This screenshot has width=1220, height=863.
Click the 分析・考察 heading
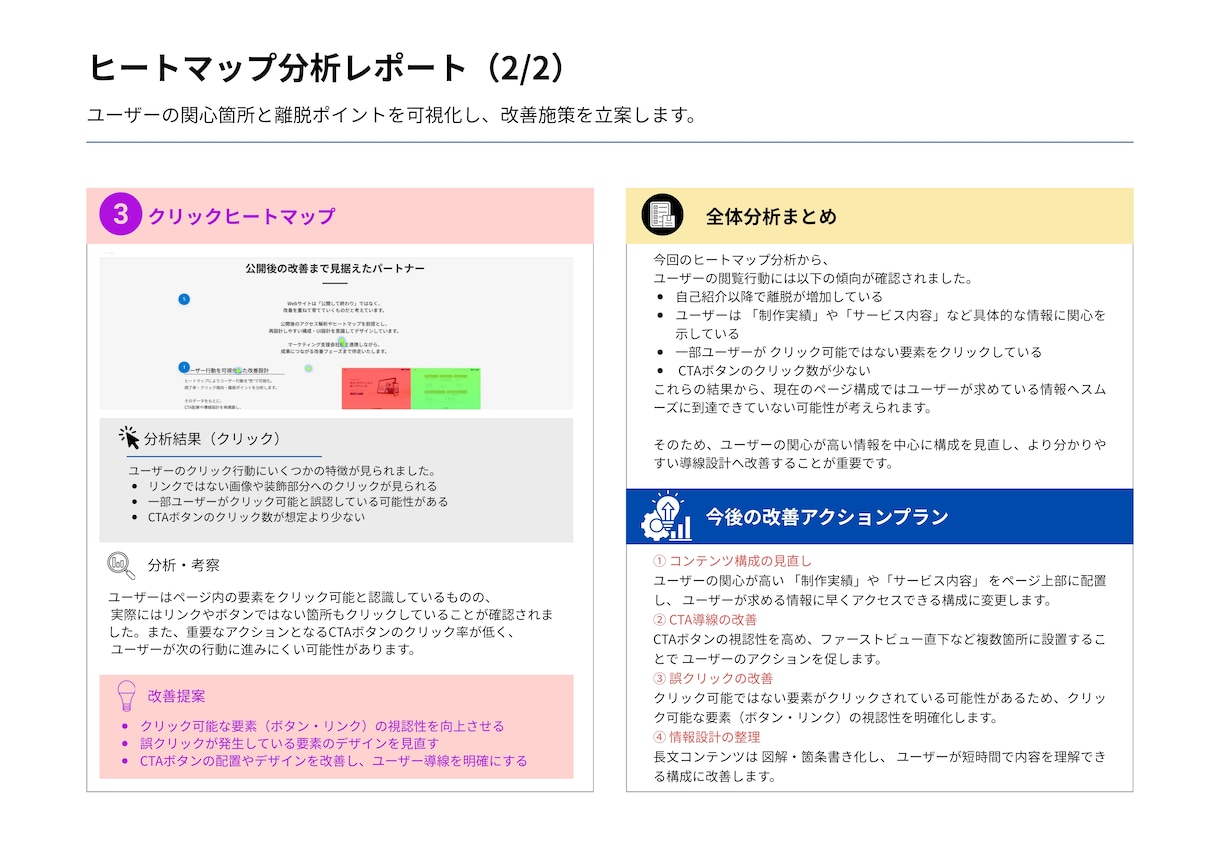click(183, 566)
